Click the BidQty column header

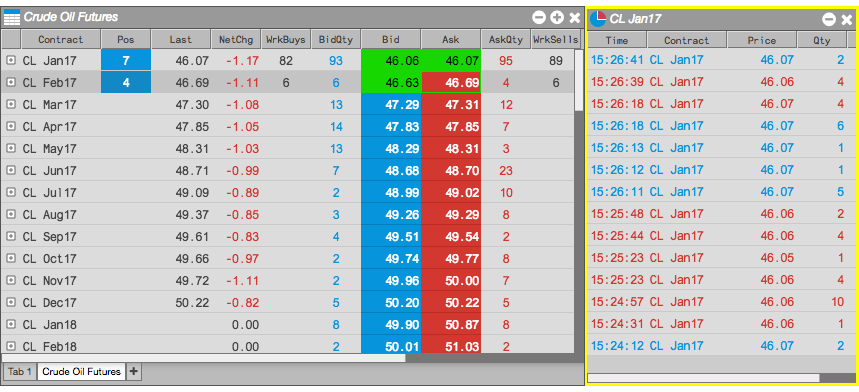point(336,39)
